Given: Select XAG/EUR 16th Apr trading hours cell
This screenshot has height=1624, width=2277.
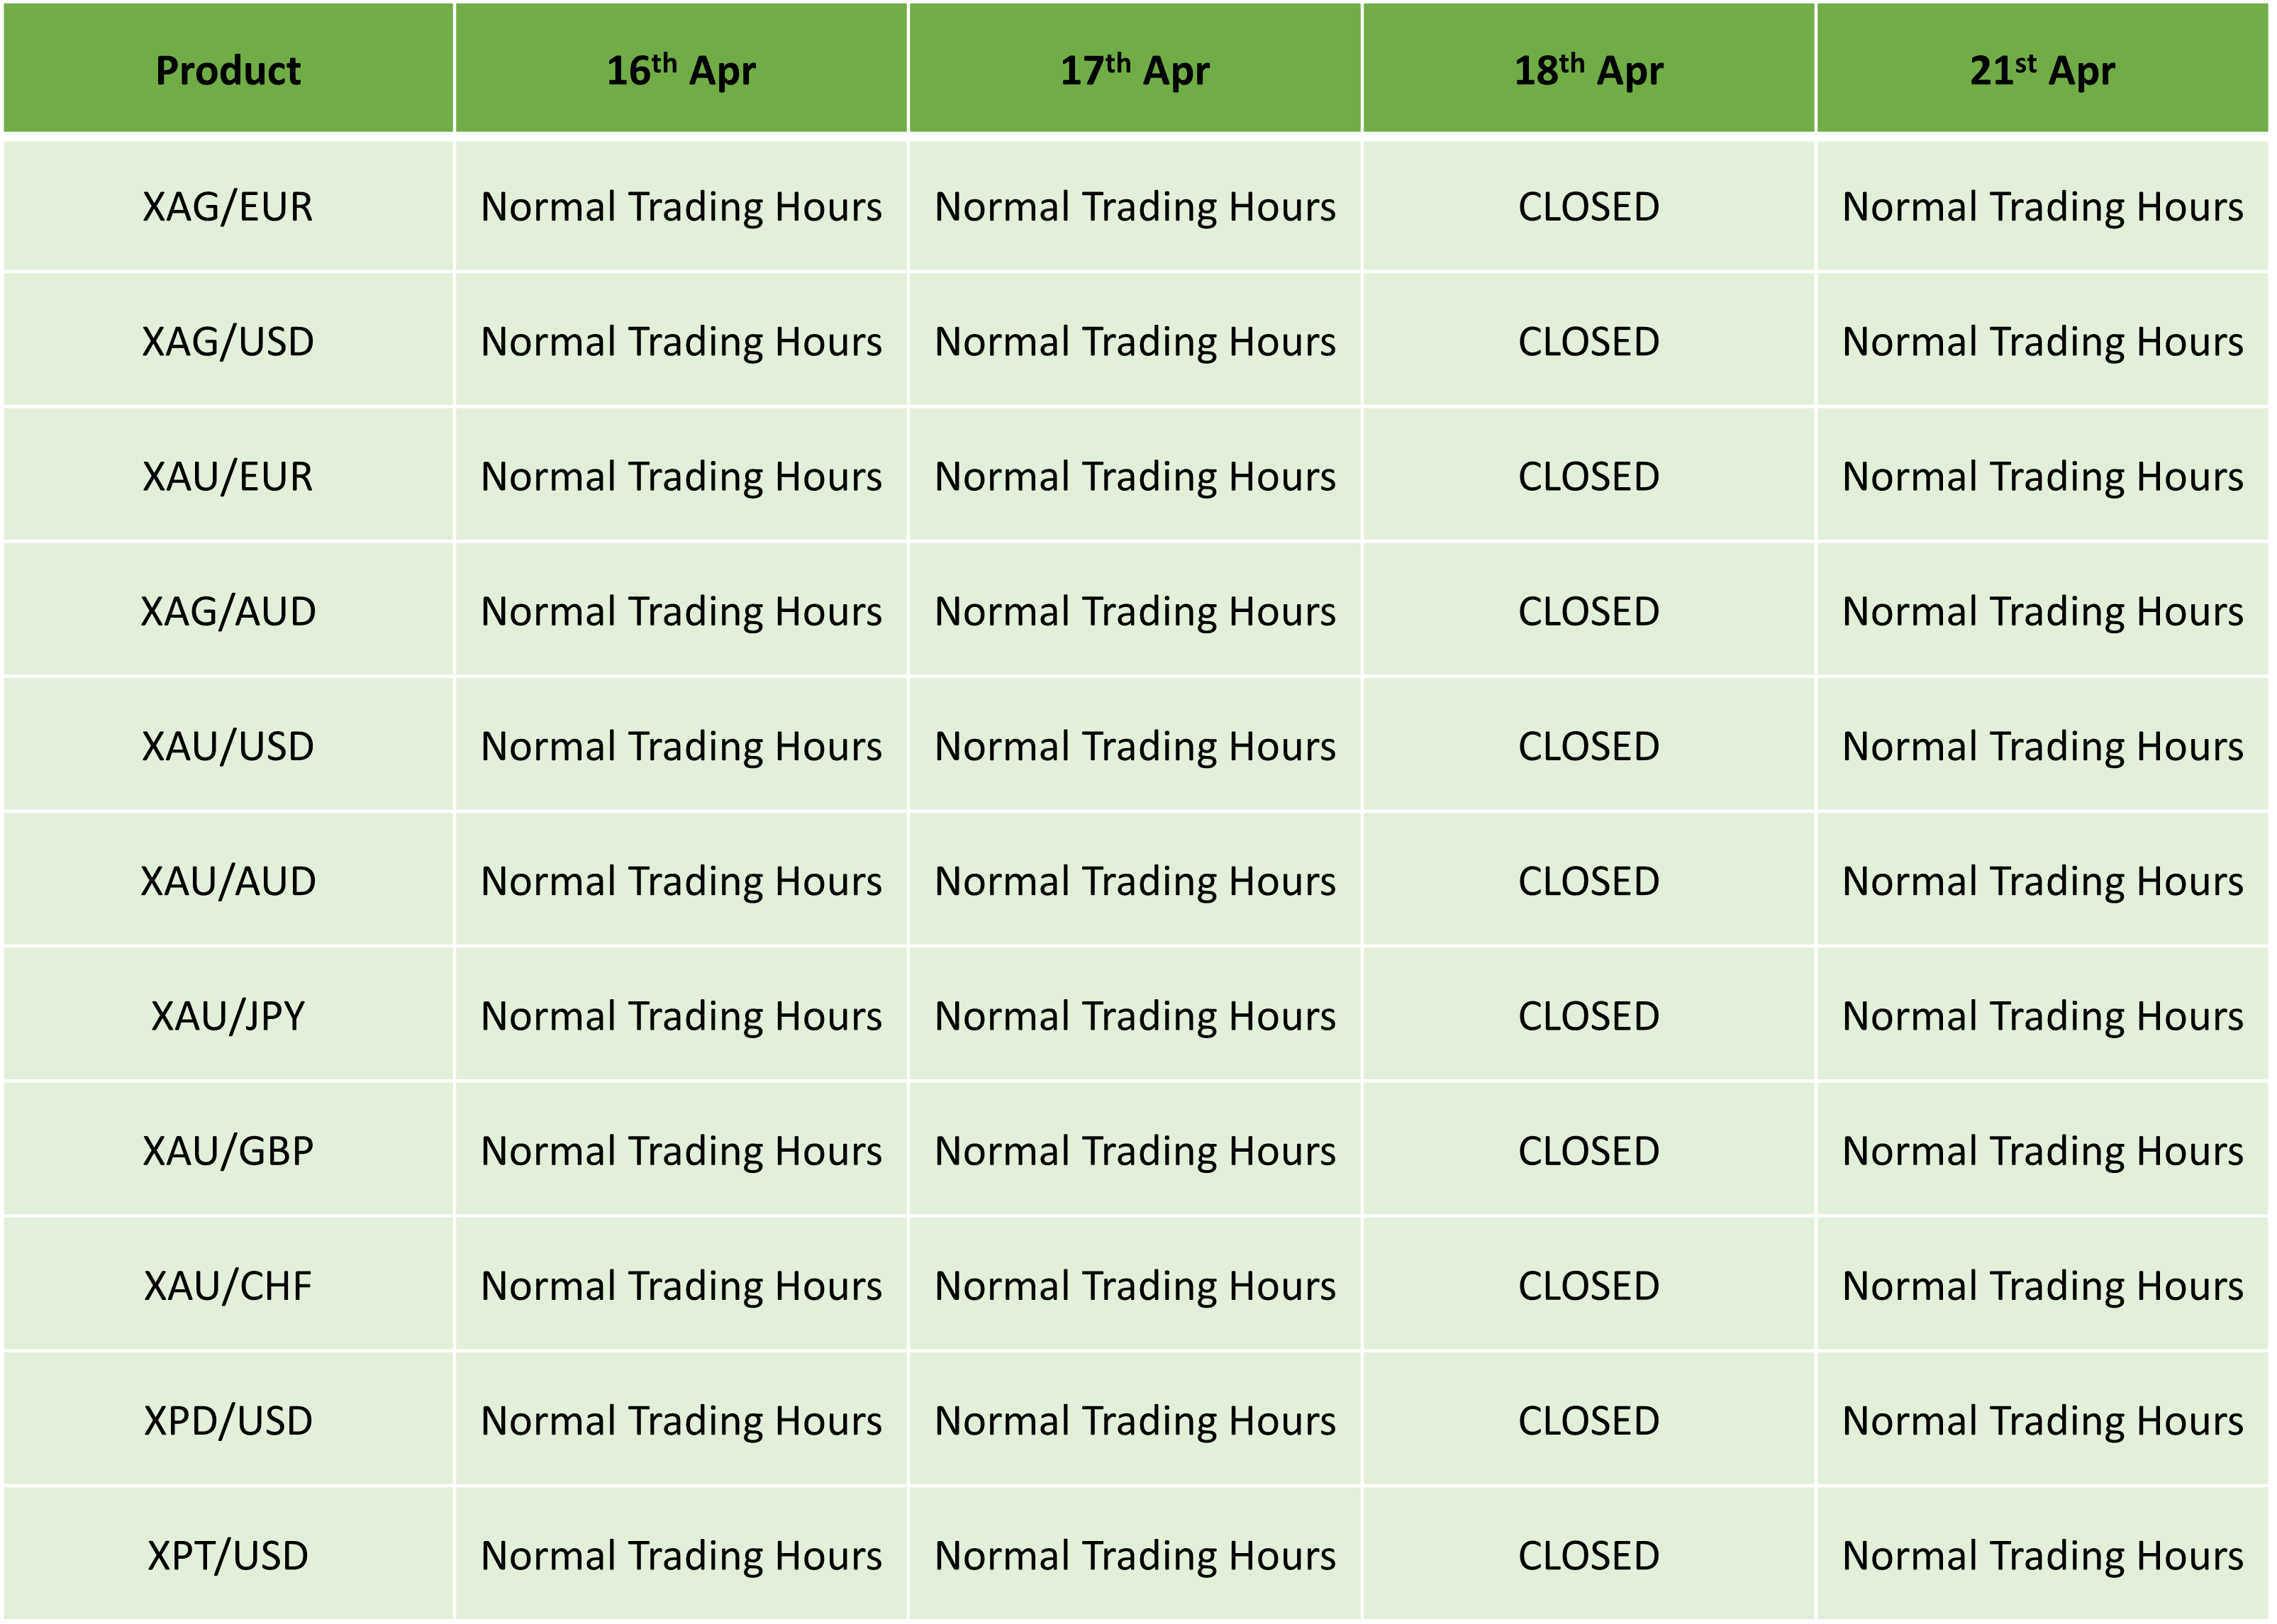Looking at the screenshot, I should coord(681,206).
